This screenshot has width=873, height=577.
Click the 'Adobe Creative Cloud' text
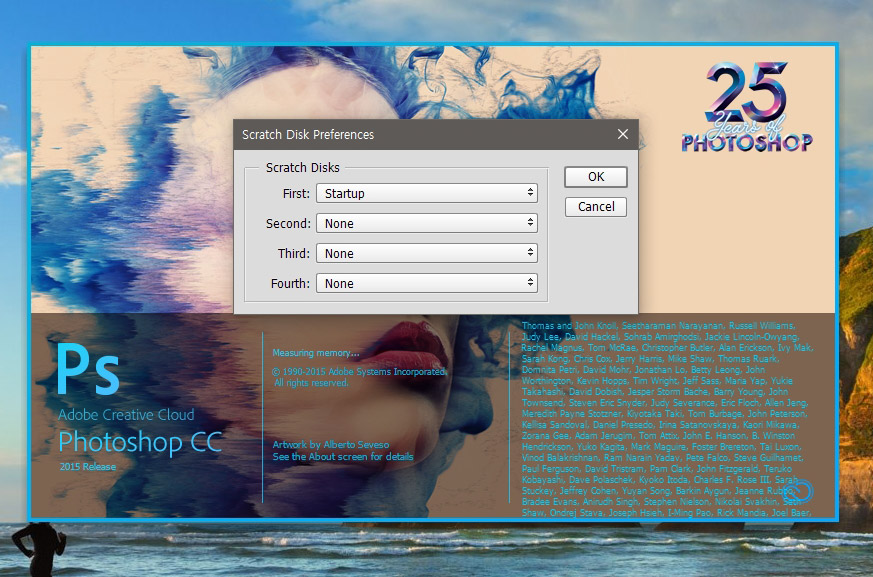click(126, 415)
